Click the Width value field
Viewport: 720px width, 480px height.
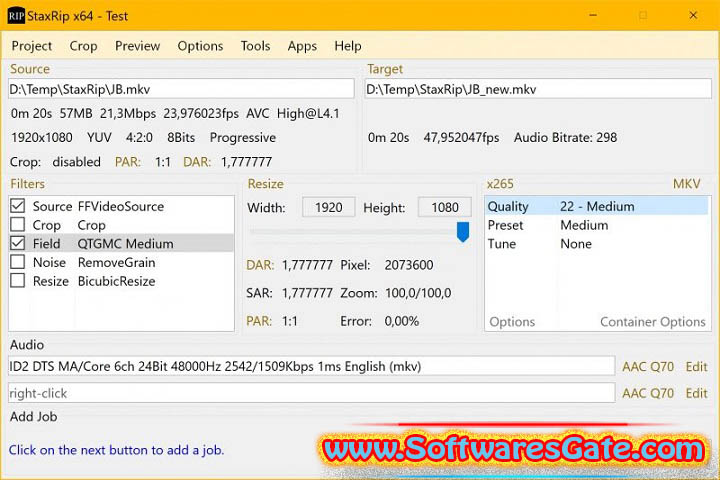[328, 207]
